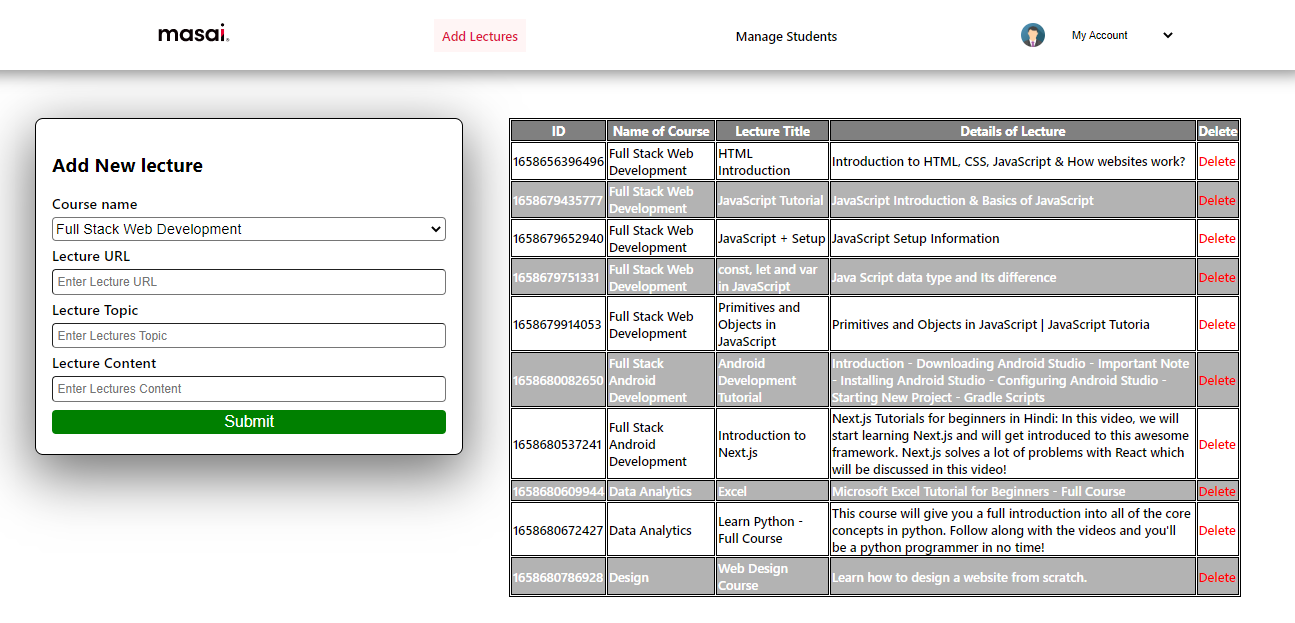
Task: Click JavaScript Setup Information details cell
Action: 1013,239
